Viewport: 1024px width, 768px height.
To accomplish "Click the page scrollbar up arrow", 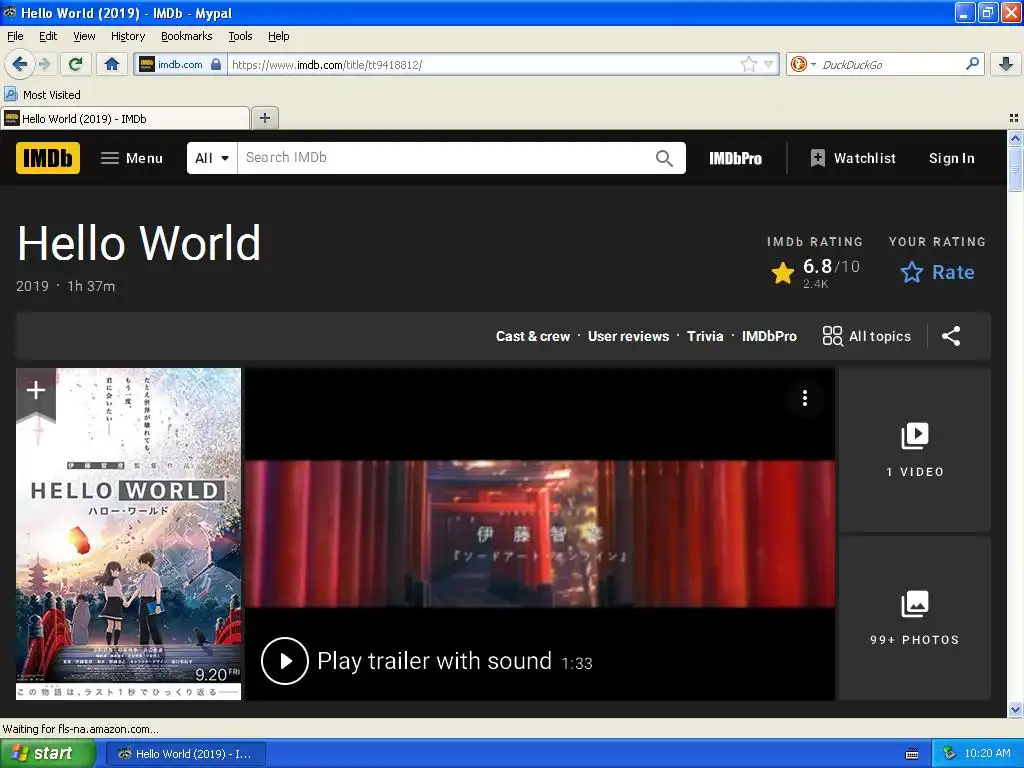I will tap(1015, 138).
